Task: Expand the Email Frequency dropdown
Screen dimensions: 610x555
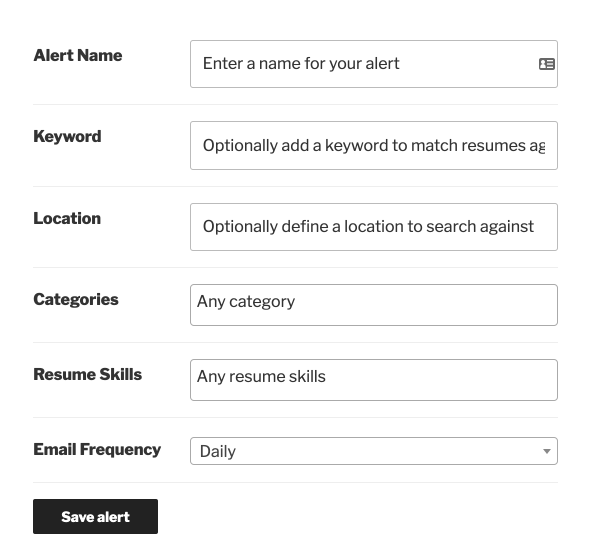Action: (x=374, y=451)
